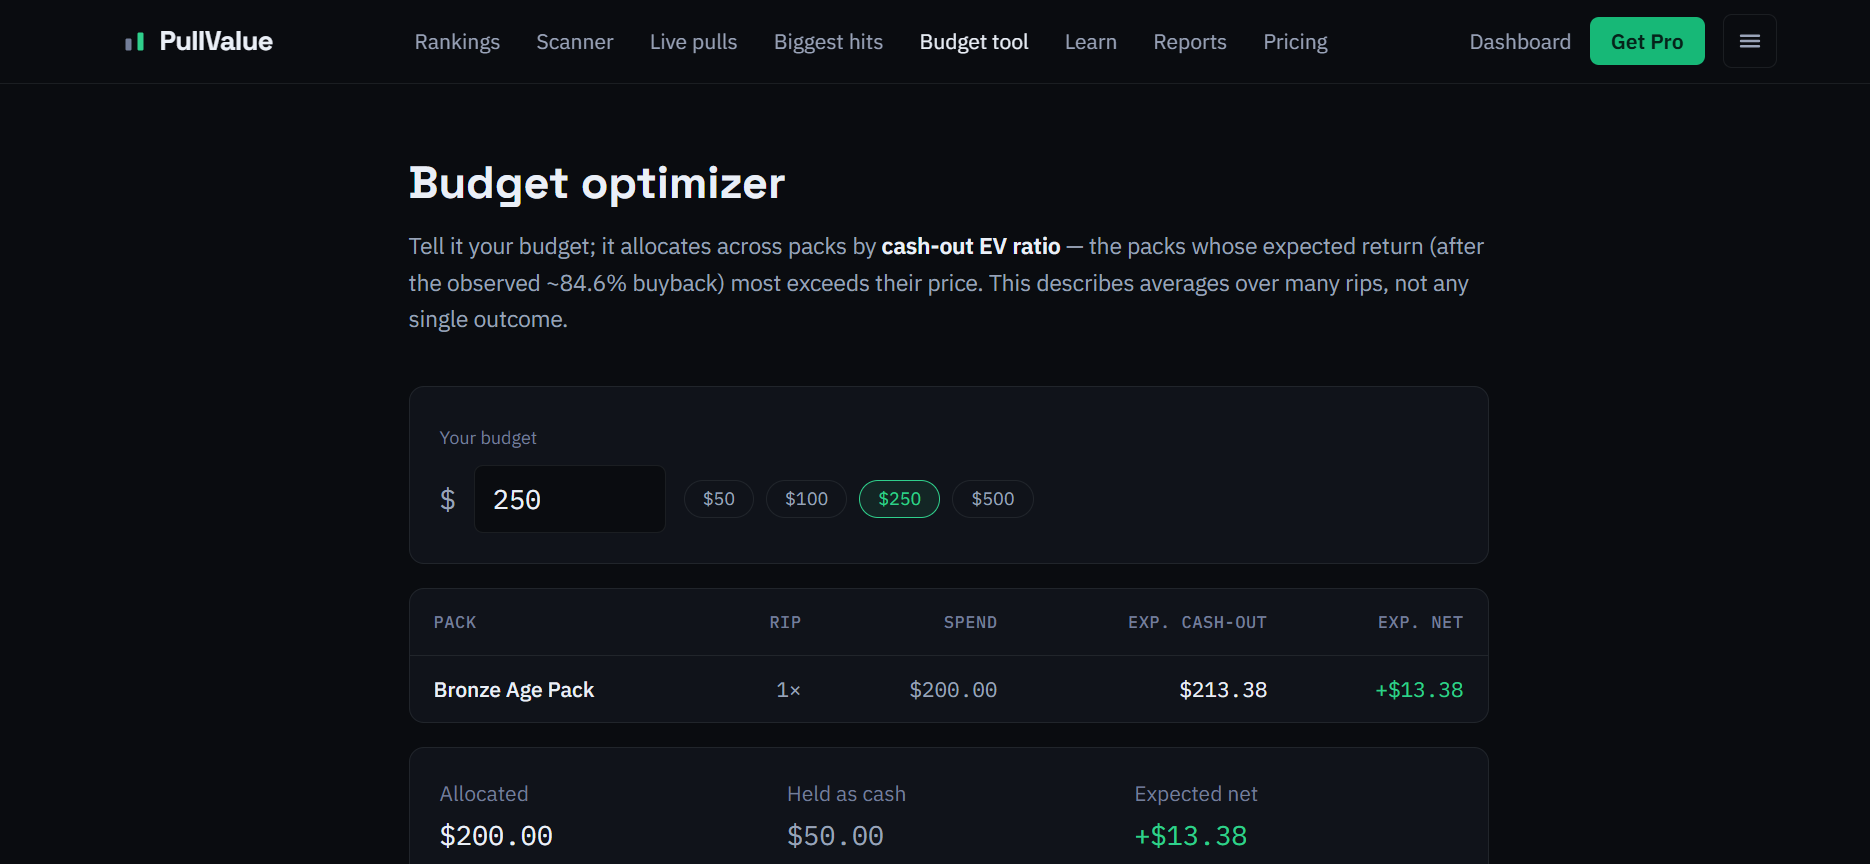The width and height of the screenshot is (1870, 864).
Task: Open the Pricing page
Action: pos(1295,42)
